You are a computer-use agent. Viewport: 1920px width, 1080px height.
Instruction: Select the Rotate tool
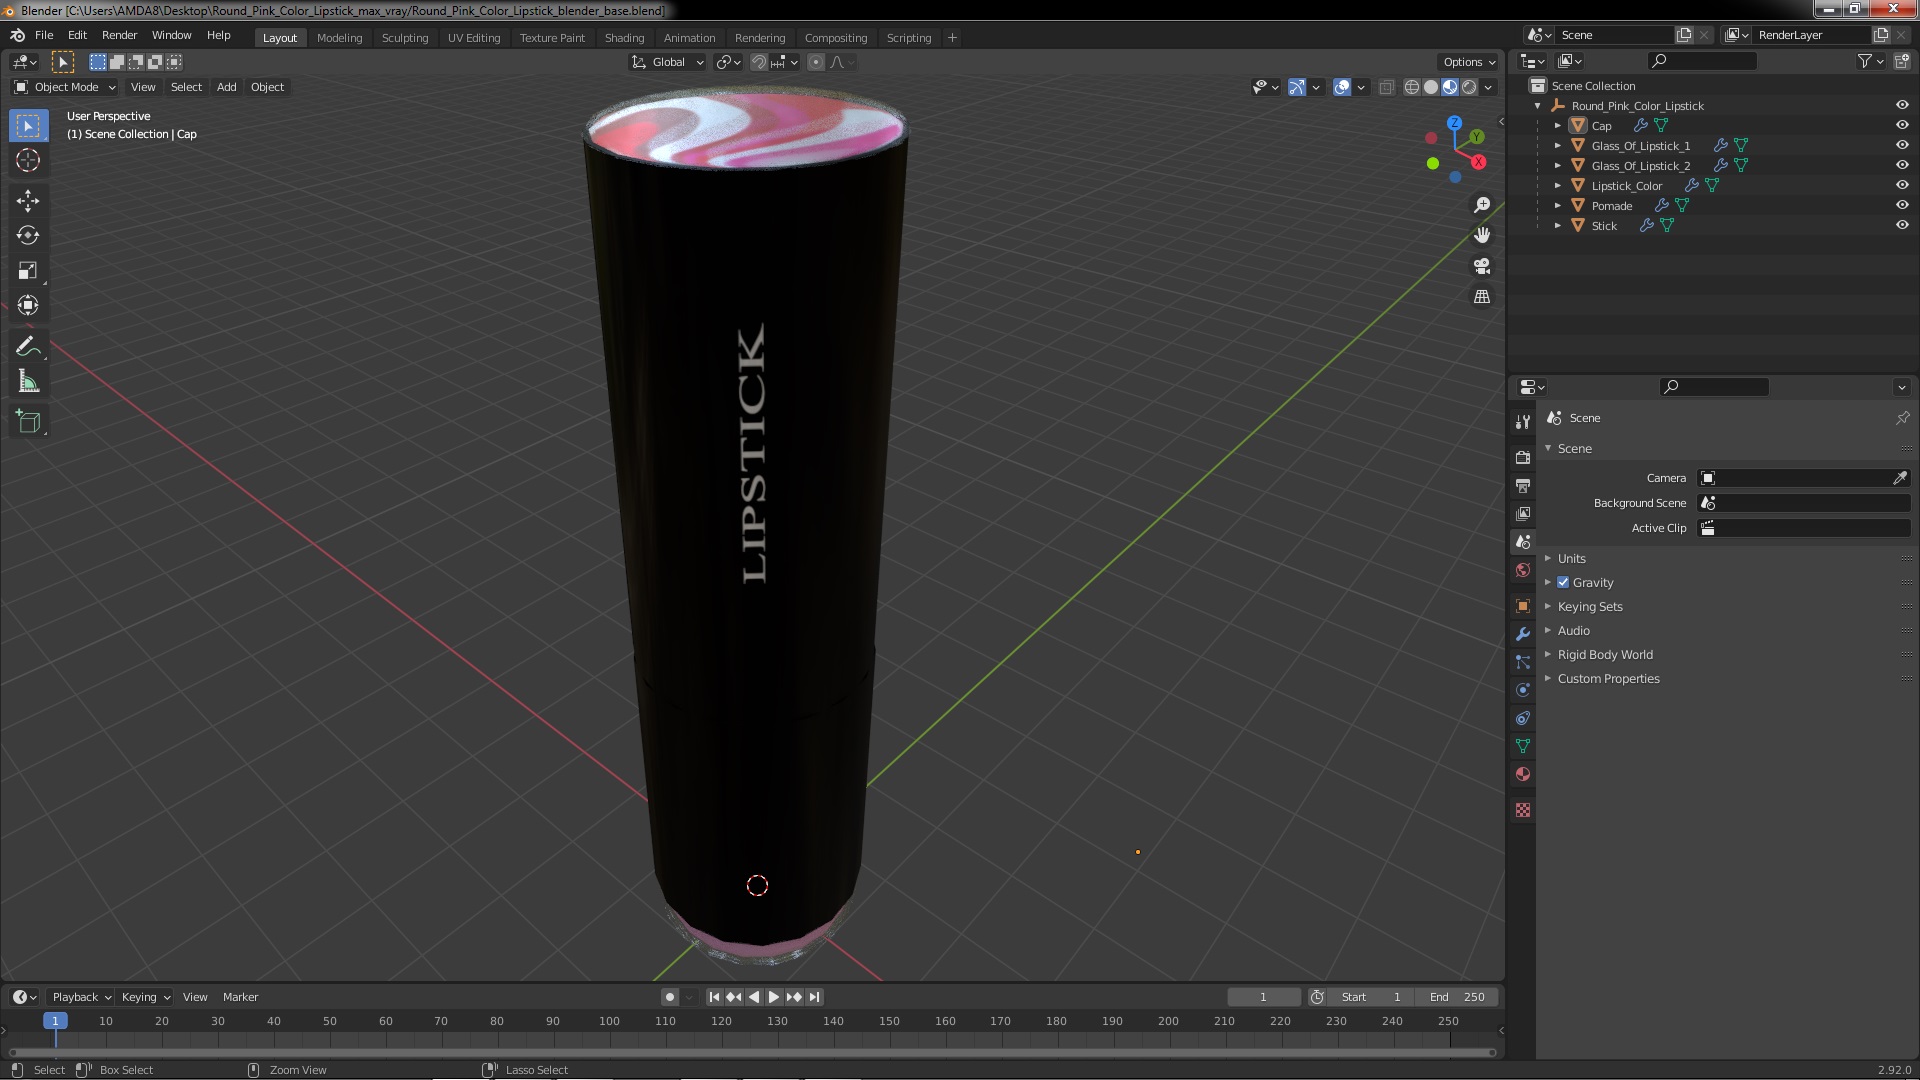(x=28, y=236)
